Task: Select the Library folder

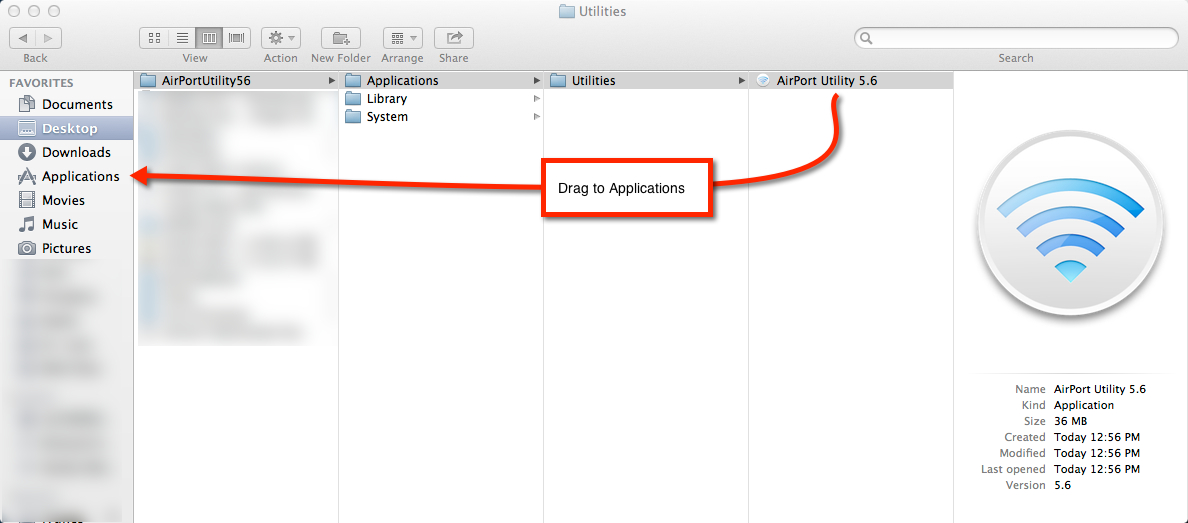Action: (442, 99)
